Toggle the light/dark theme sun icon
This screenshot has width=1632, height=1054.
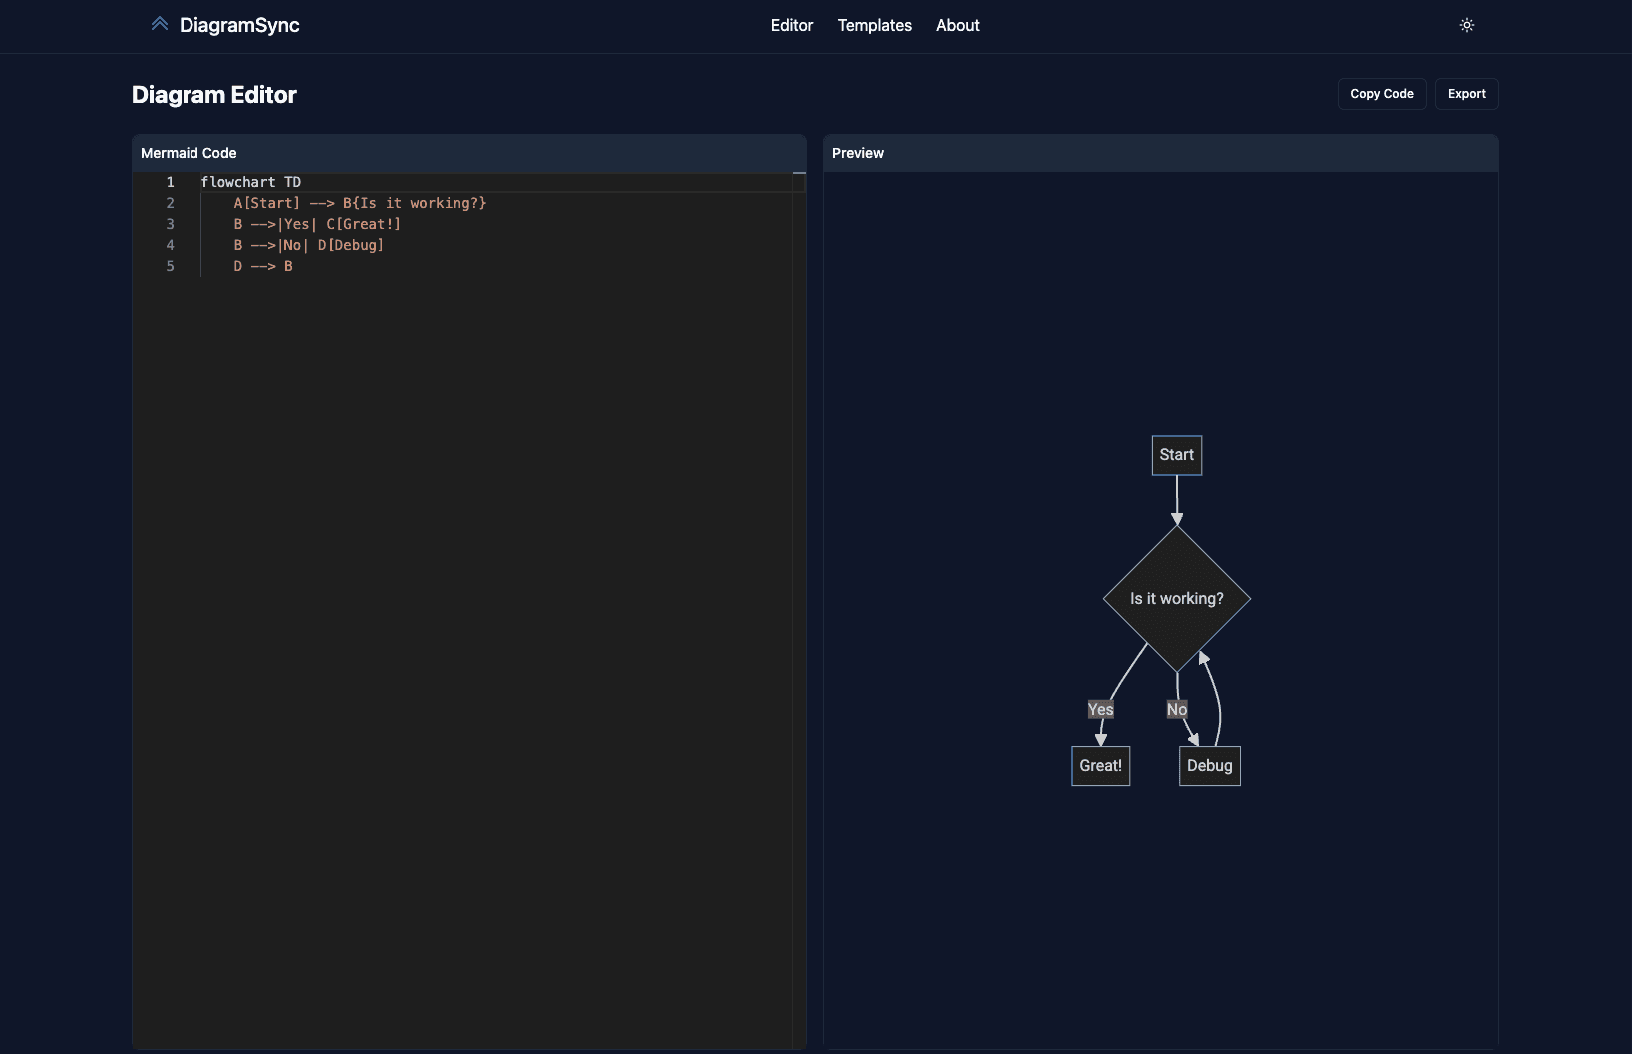click(x=1467, y=25)
